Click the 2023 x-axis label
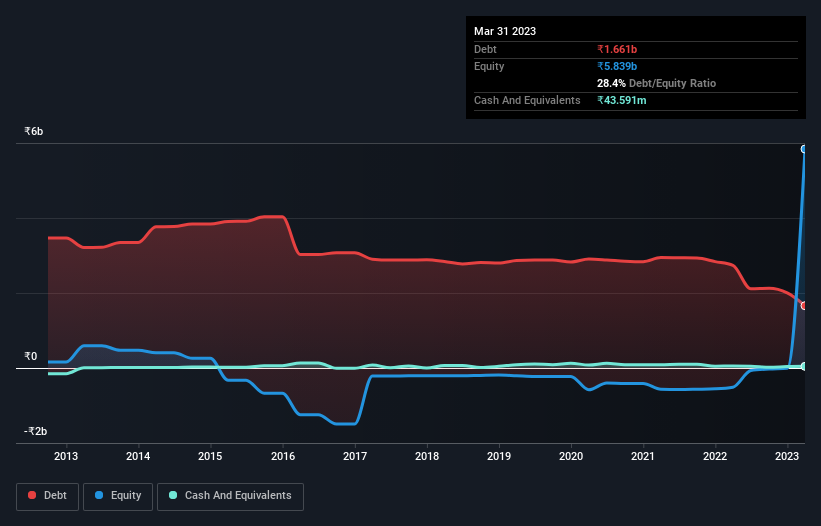Viewport: 821px width, 526px height. tap(787, 456)
